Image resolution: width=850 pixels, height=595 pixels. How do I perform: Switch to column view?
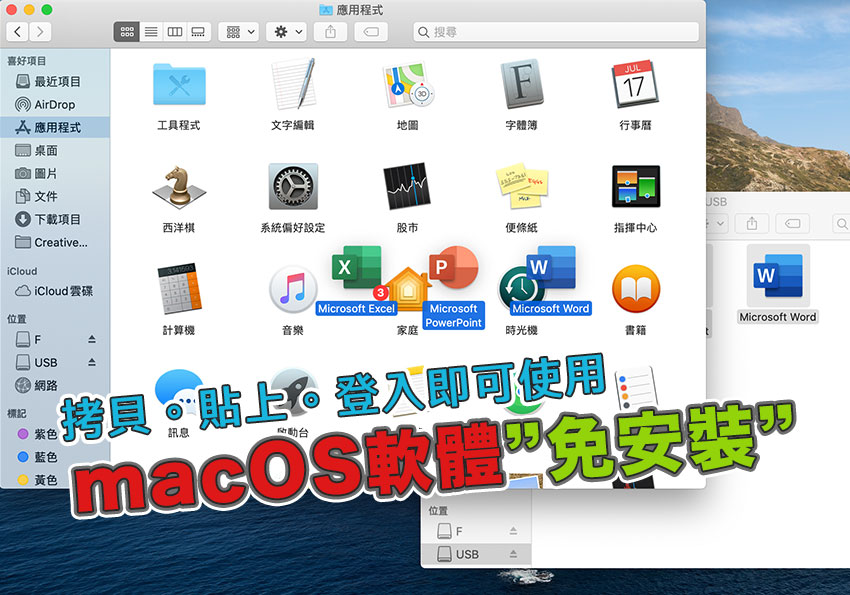[175, 32]
